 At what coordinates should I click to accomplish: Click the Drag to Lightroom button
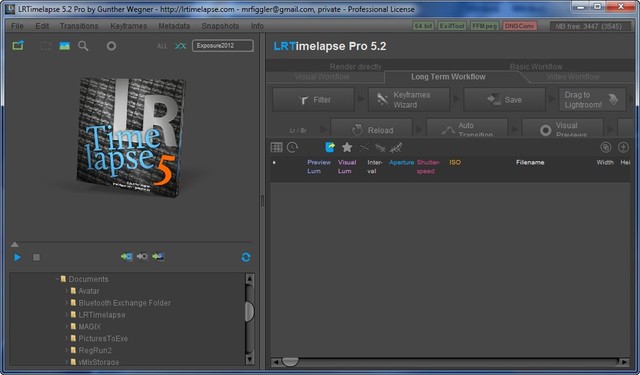[592, 100]
